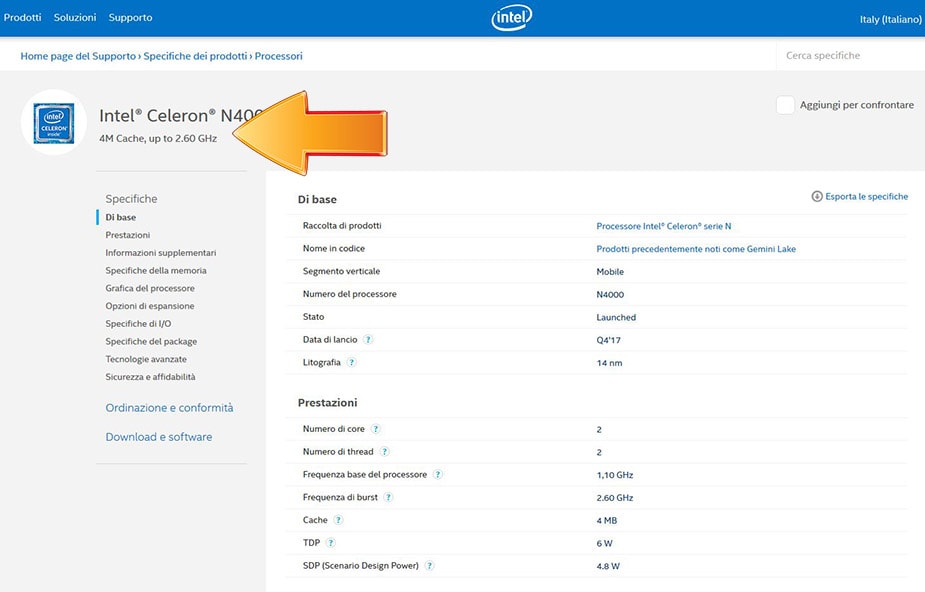Click the 2.60 GHz burst frequency value

click(x=615, y=498)
